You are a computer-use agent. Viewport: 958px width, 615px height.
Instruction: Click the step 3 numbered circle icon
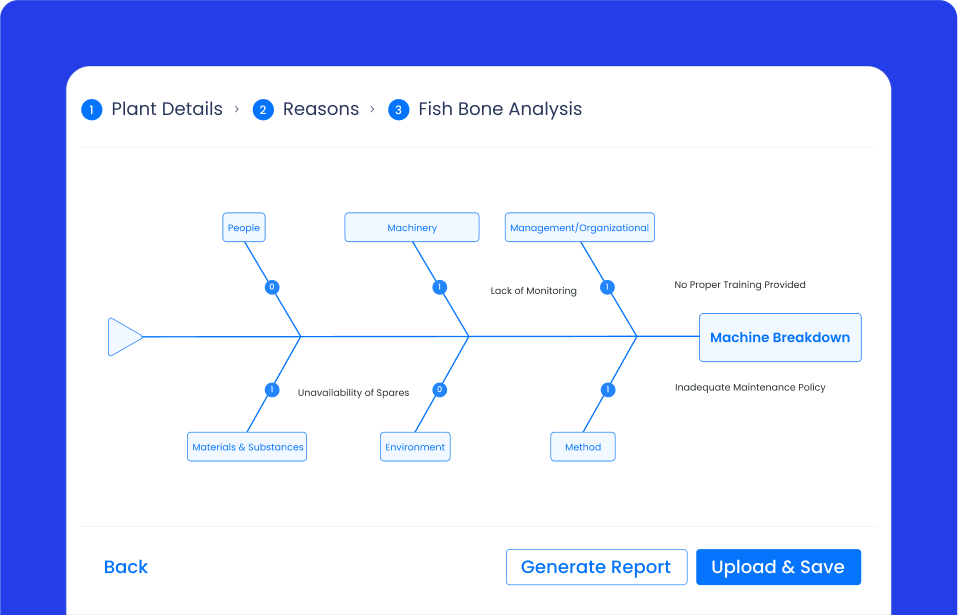click(x=398, y=109)
